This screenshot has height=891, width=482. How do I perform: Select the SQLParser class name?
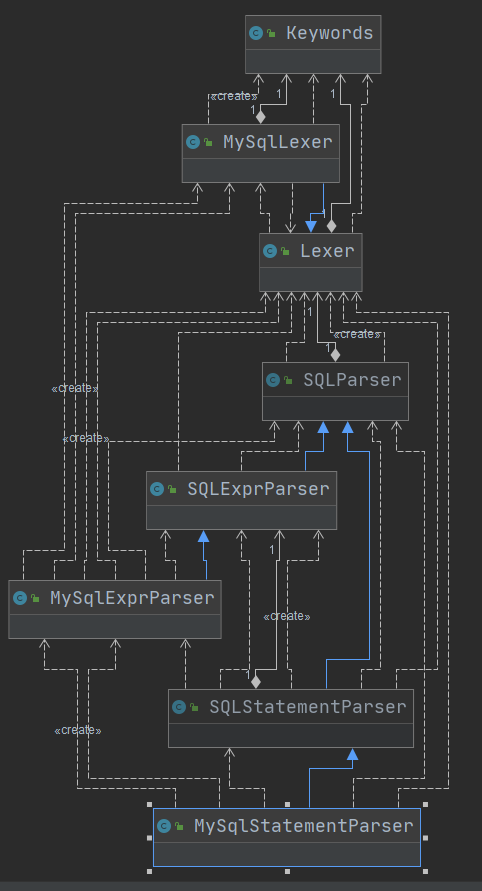[x=352, y=380]
